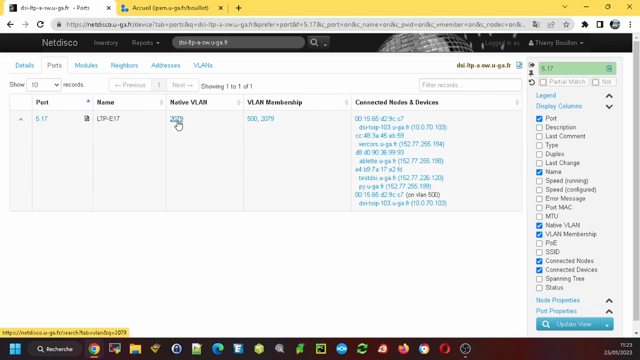Uncheck the Native VLAN column checkbox

click(x=539, y=226)
